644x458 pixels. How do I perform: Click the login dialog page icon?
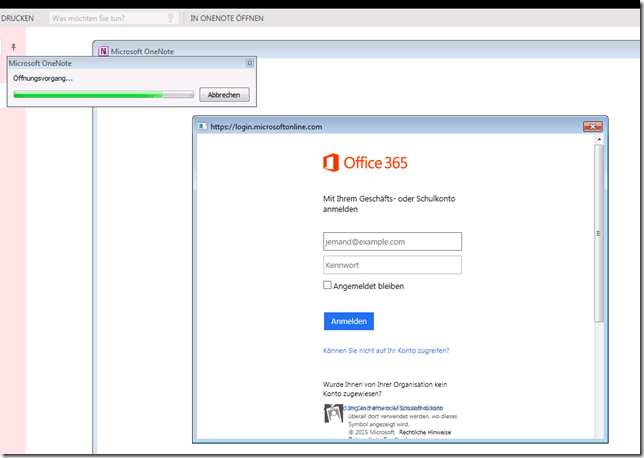[x=202, y=127]
